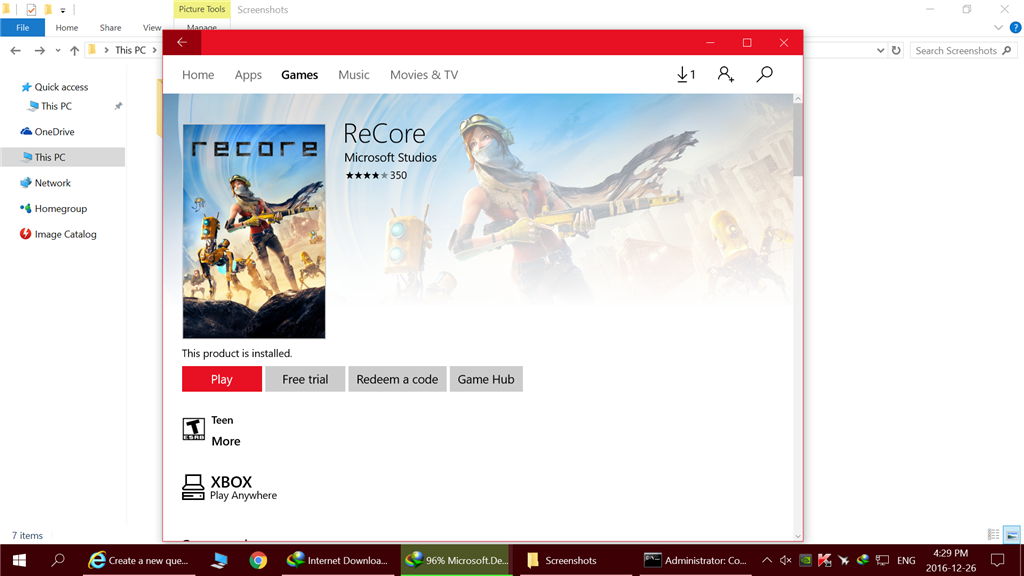Screen dimensions: 1024x576
Task: Open the File Explorer help icon
Action: [x=1016, y=27]
